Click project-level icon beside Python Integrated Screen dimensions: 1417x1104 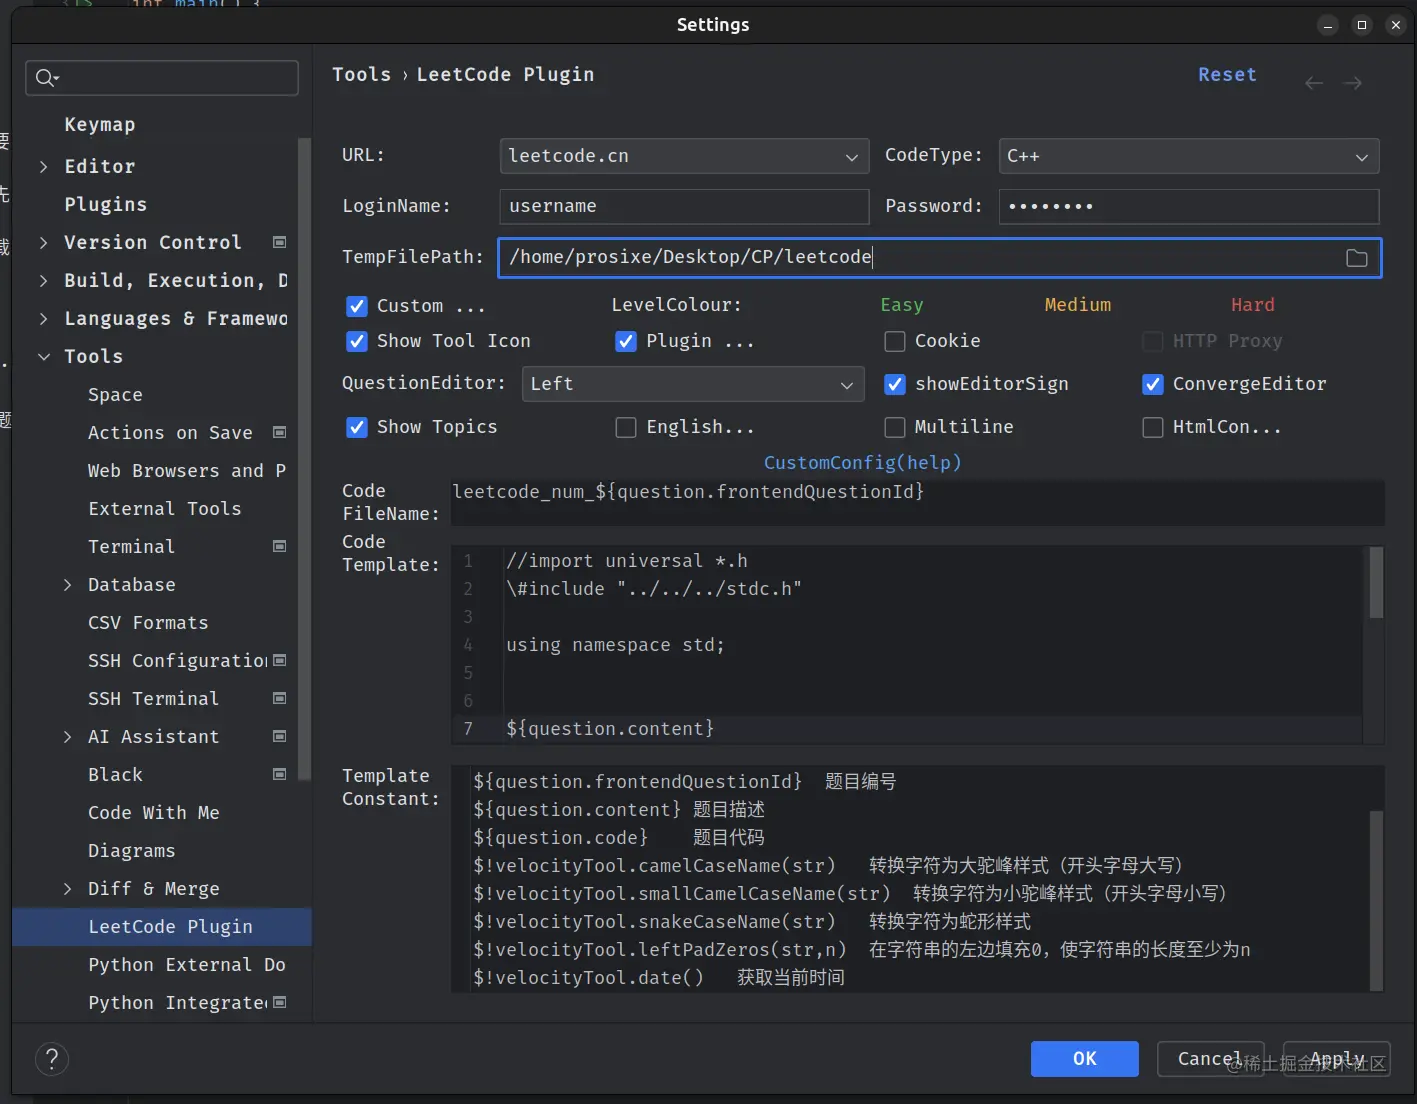[280, 1002]
